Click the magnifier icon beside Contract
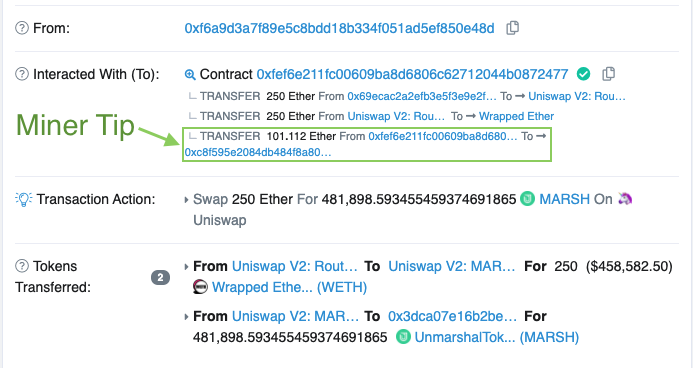Screen dimensions: 693x368 [190, 74]
